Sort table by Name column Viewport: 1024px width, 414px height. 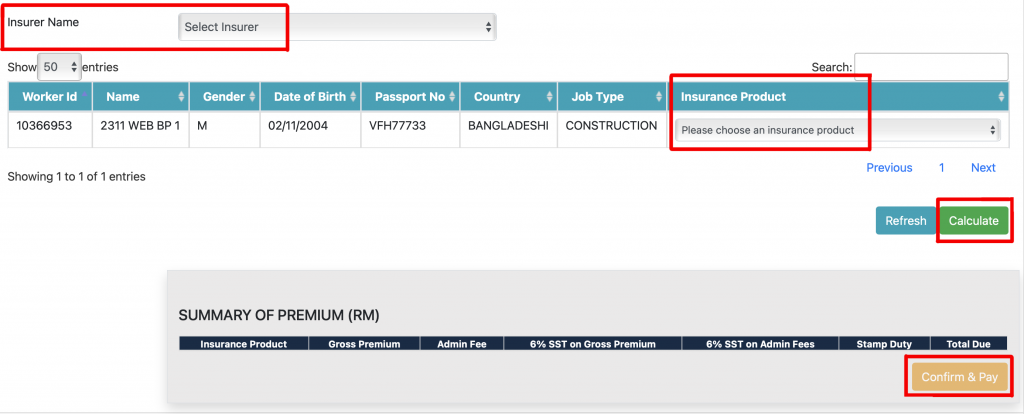tap(140, 97)
